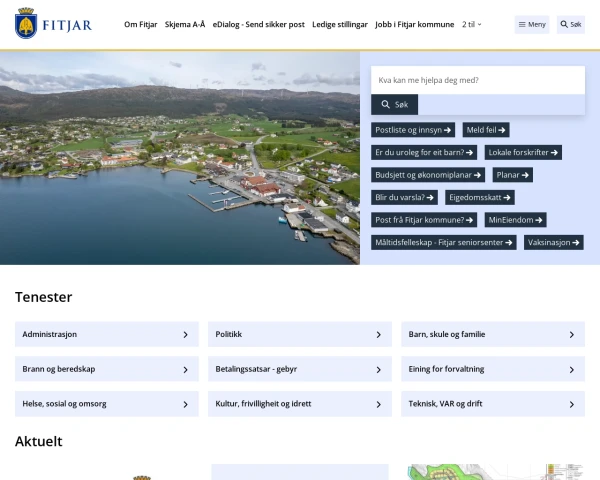Select Skjema A-Å in the navigation bar

(x=184, y=24)
